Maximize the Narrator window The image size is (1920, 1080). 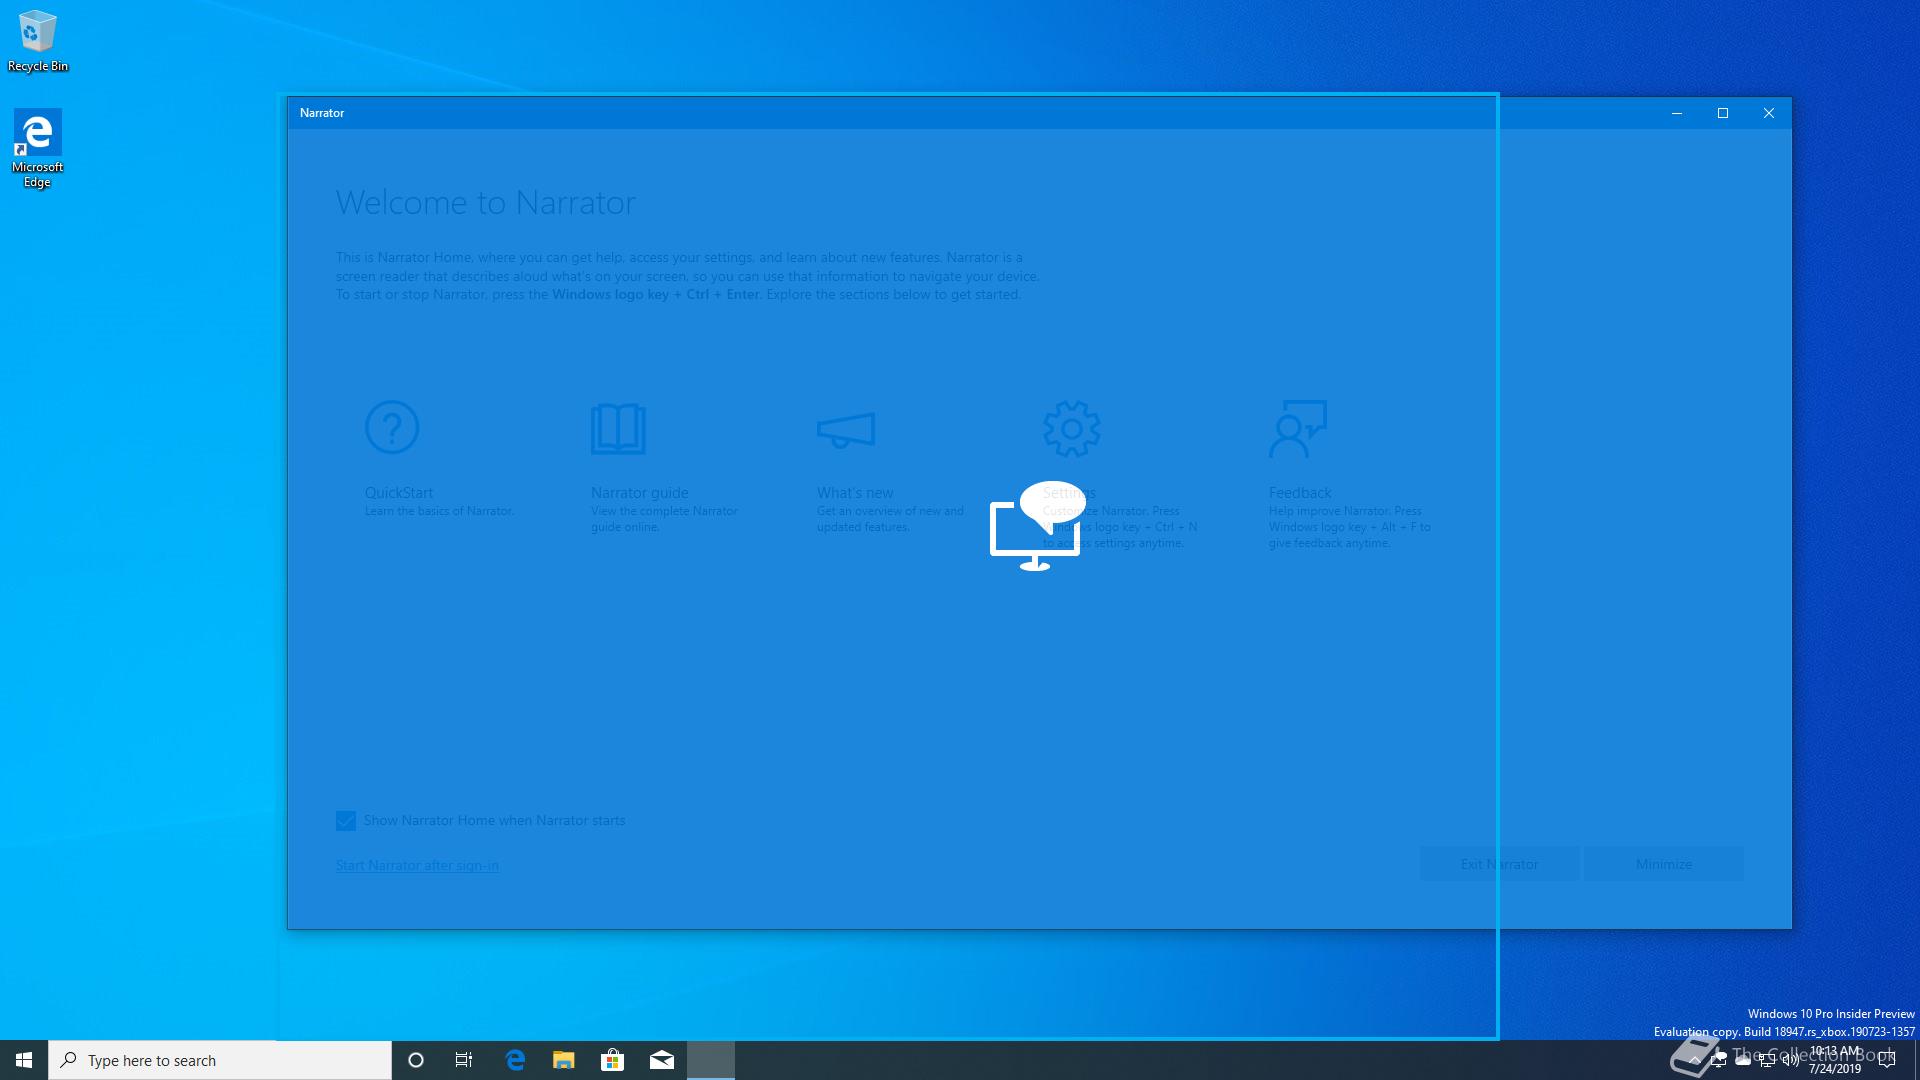1723,113
